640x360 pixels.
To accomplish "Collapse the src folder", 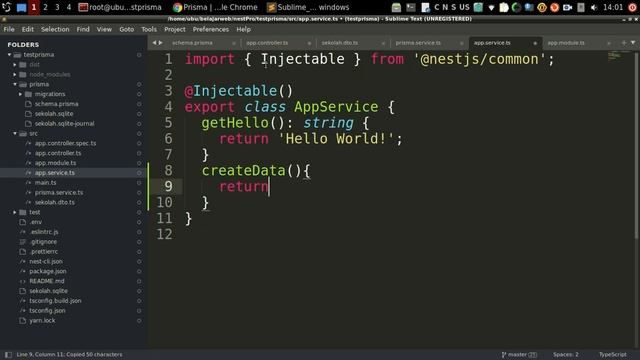I will [15, 133].
